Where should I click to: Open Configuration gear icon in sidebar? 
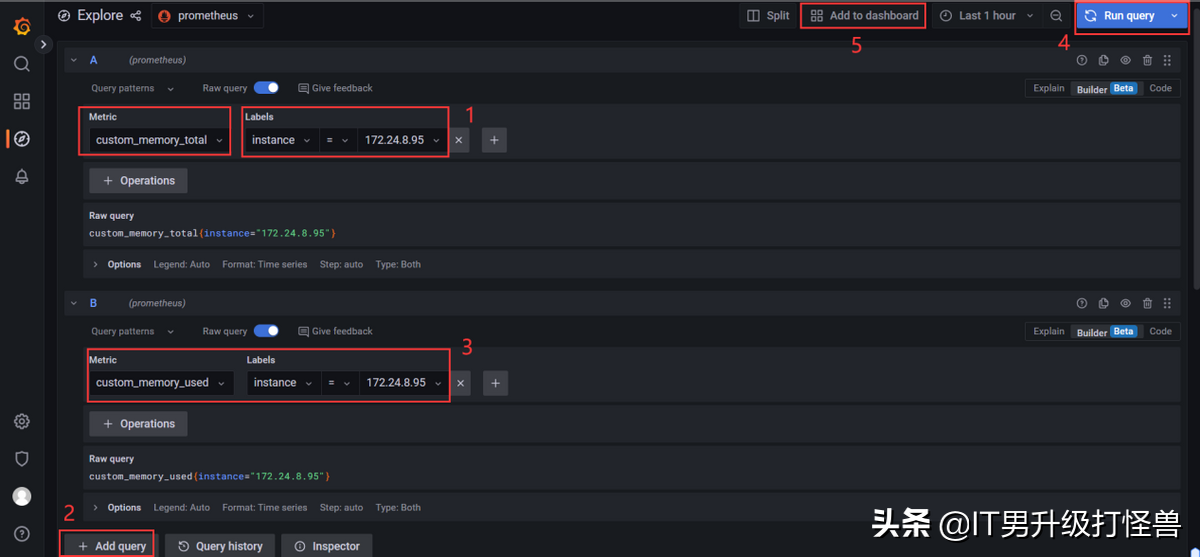(22, 421)
